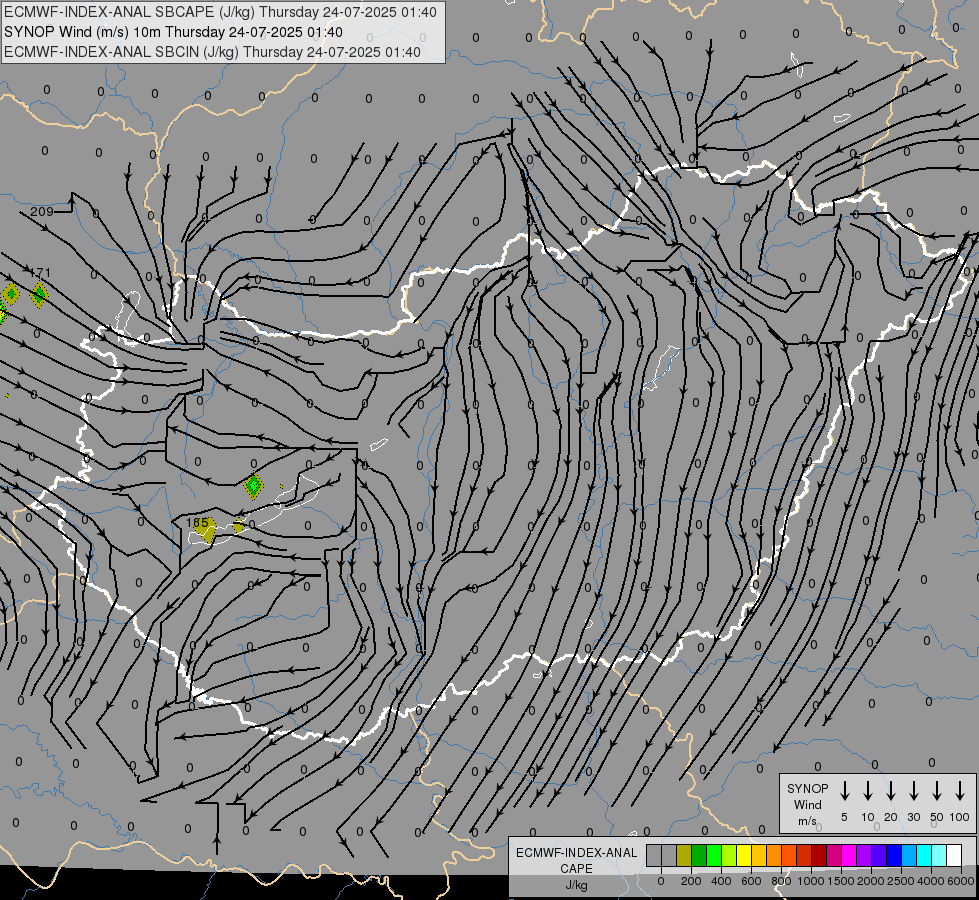Click the J/kg unit label in legend
The height and width of the screenshot is (900, 979).
[x=576, y=885]
